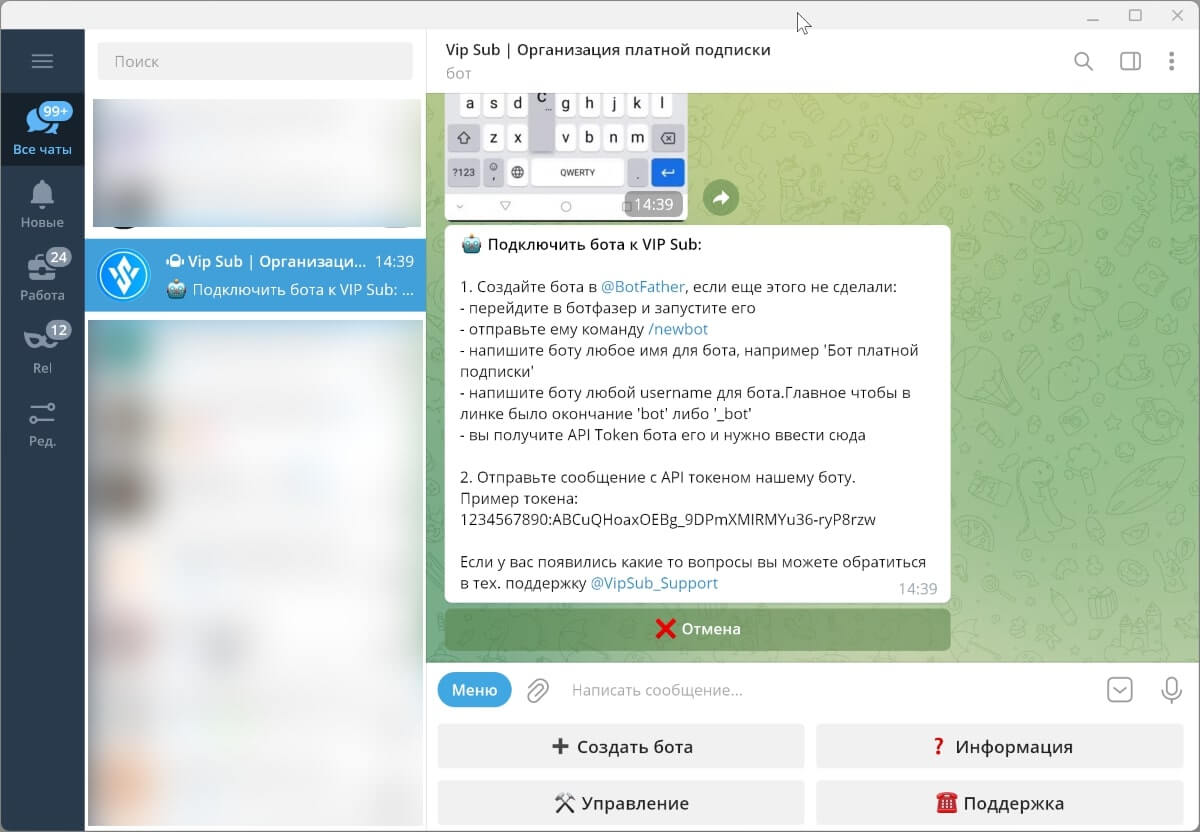
Task: Switch to the 'Работа' folder
Action: [x=42, y=276]
